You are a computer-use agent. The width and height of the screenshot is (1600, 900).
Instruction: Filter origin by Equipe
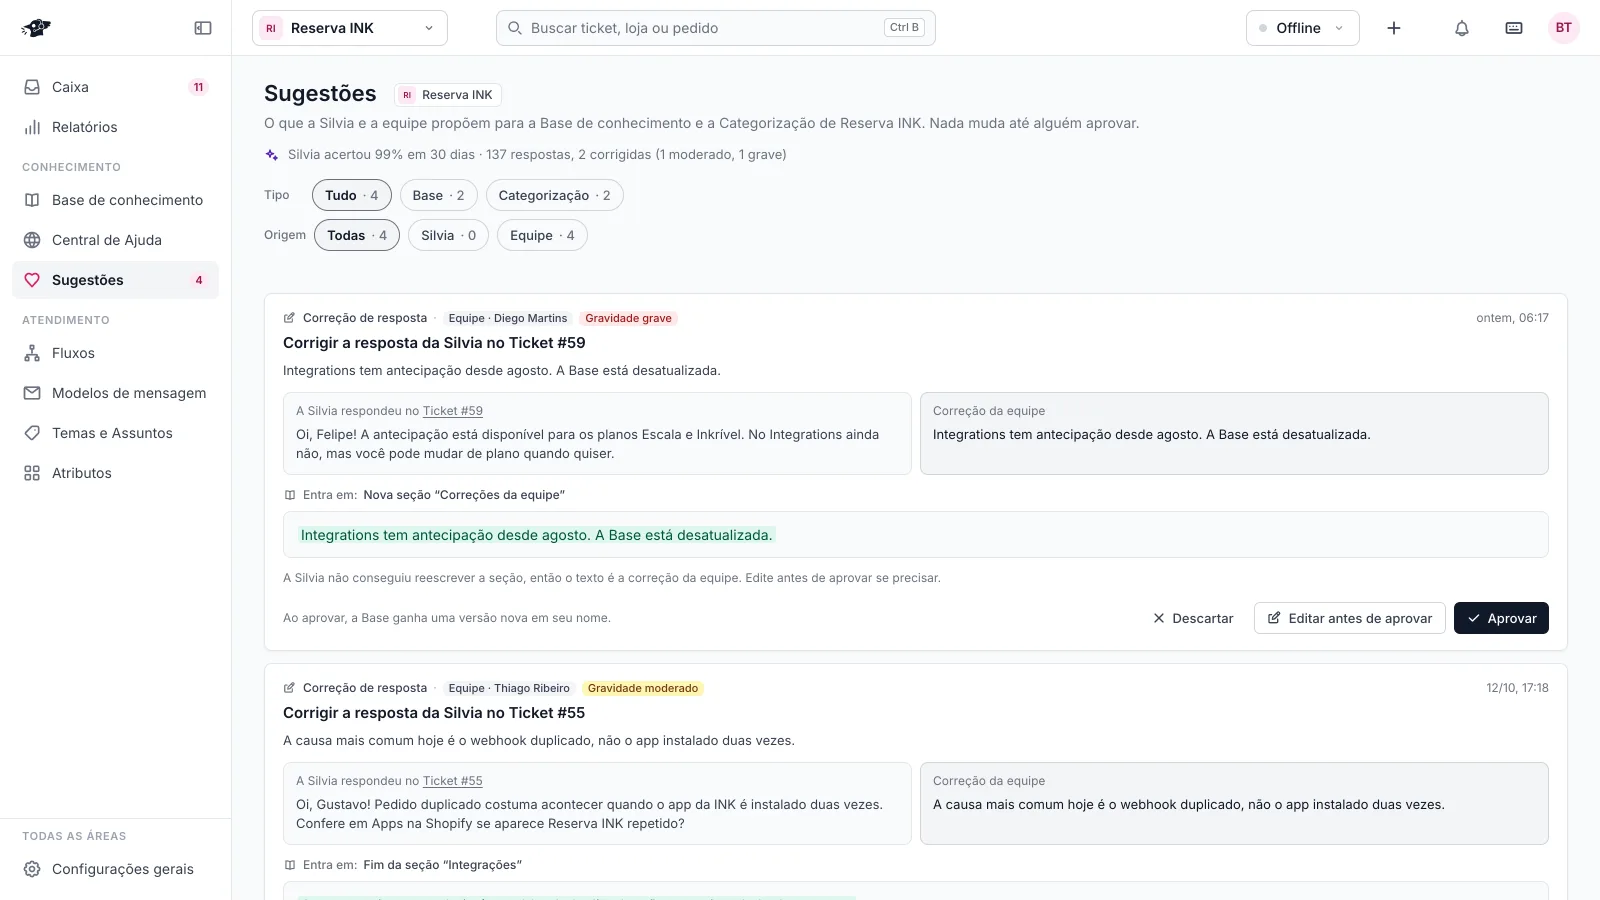(542, 235)
